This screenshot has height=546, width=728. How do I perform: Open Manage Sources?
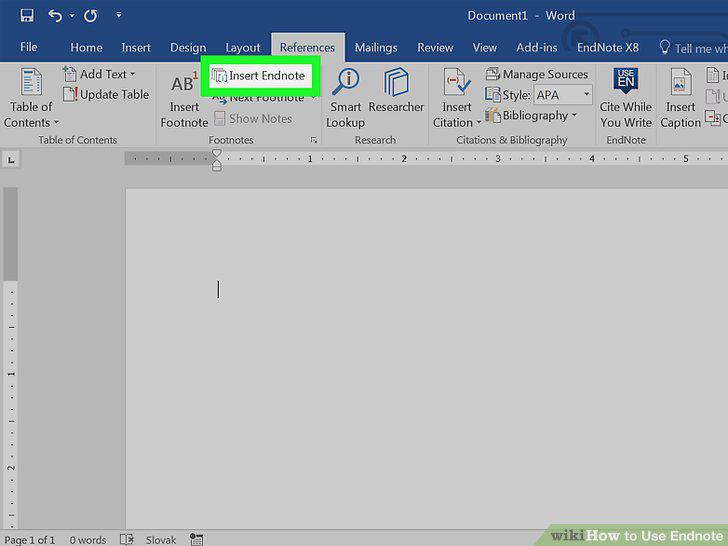click(x=537, y=74)
